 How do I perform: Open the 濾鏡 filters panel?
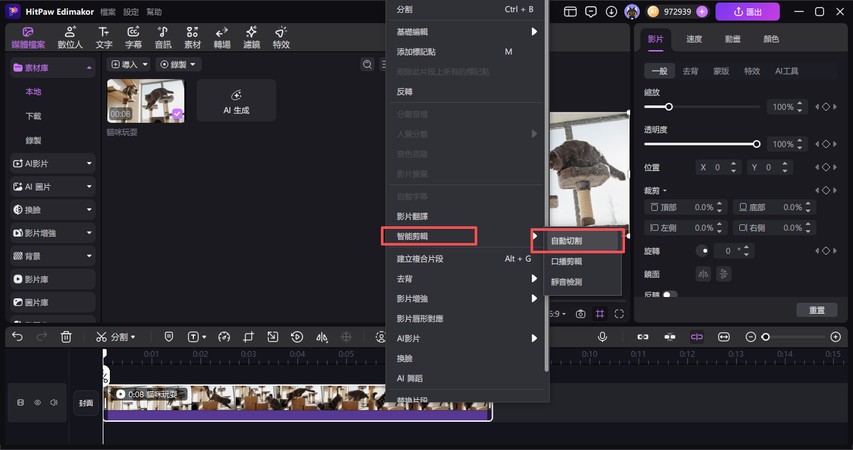point(251,38)
